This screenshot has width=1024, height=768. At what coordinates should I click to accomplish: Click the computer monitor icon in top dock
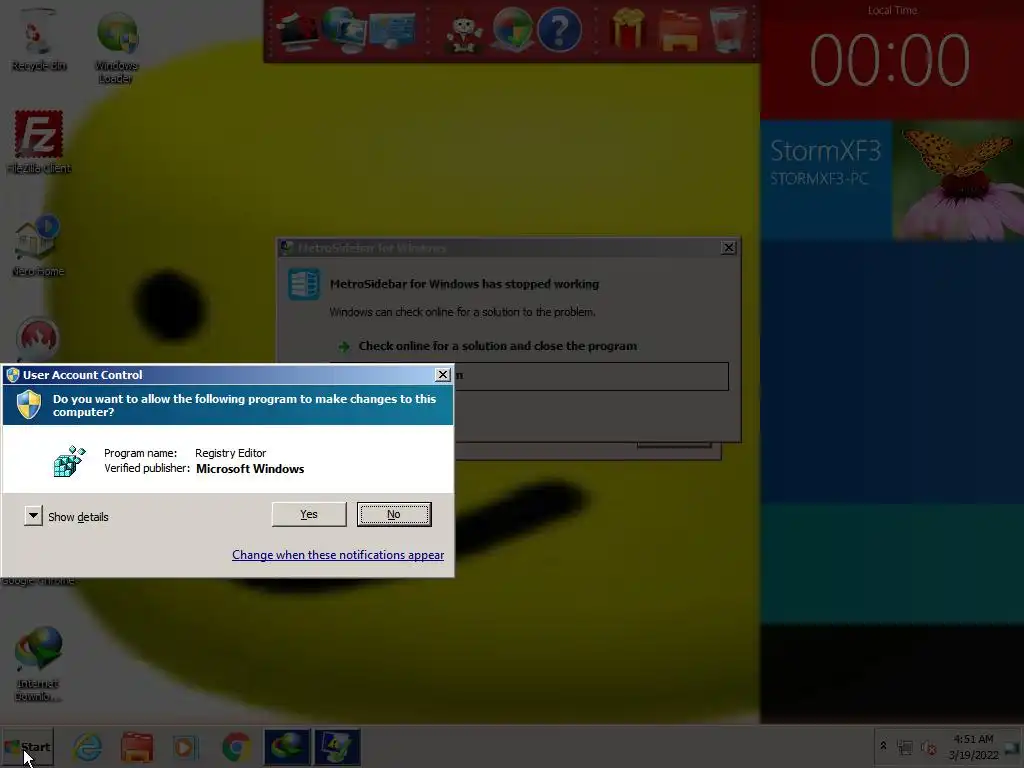point(297,30)
